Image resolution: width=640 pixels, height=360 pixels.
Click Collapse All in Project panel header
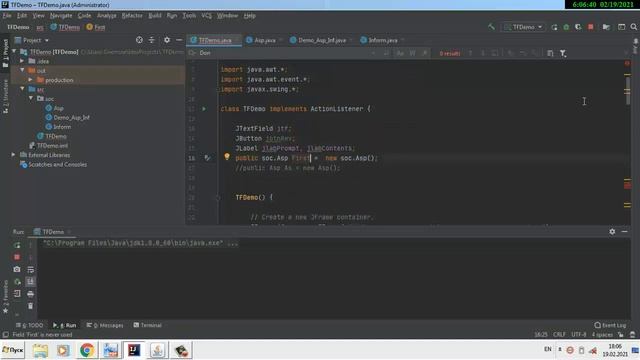click(x=152, y=40)
